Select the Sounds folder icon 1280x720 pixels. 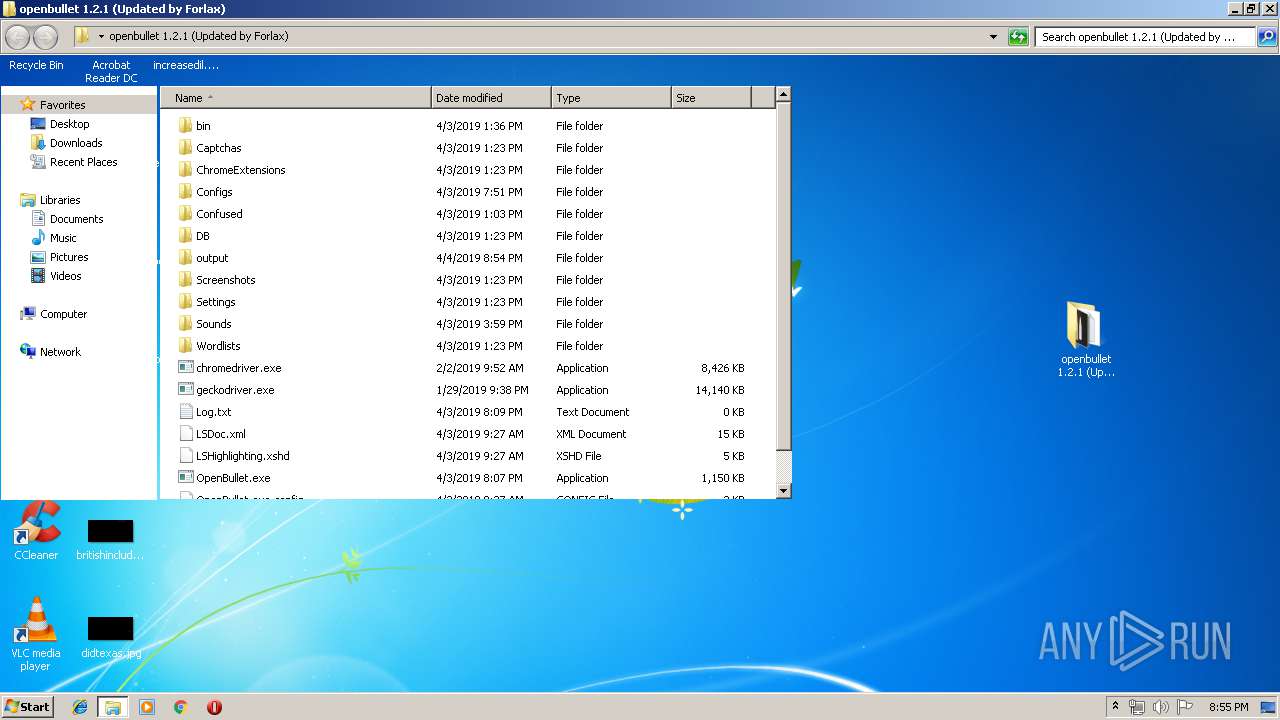pyautogui.click(x=185, y=324)
